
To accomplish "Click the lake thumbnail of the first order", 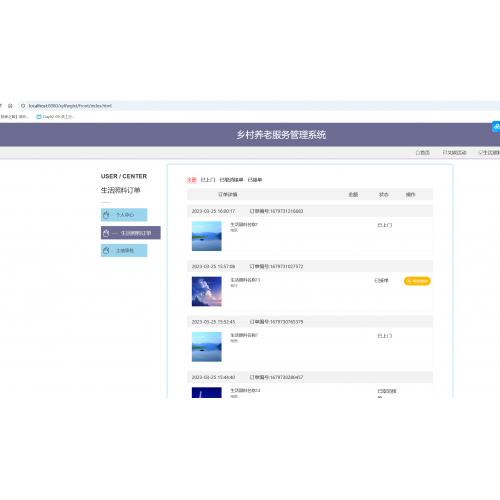I will [x=207, y=236].
